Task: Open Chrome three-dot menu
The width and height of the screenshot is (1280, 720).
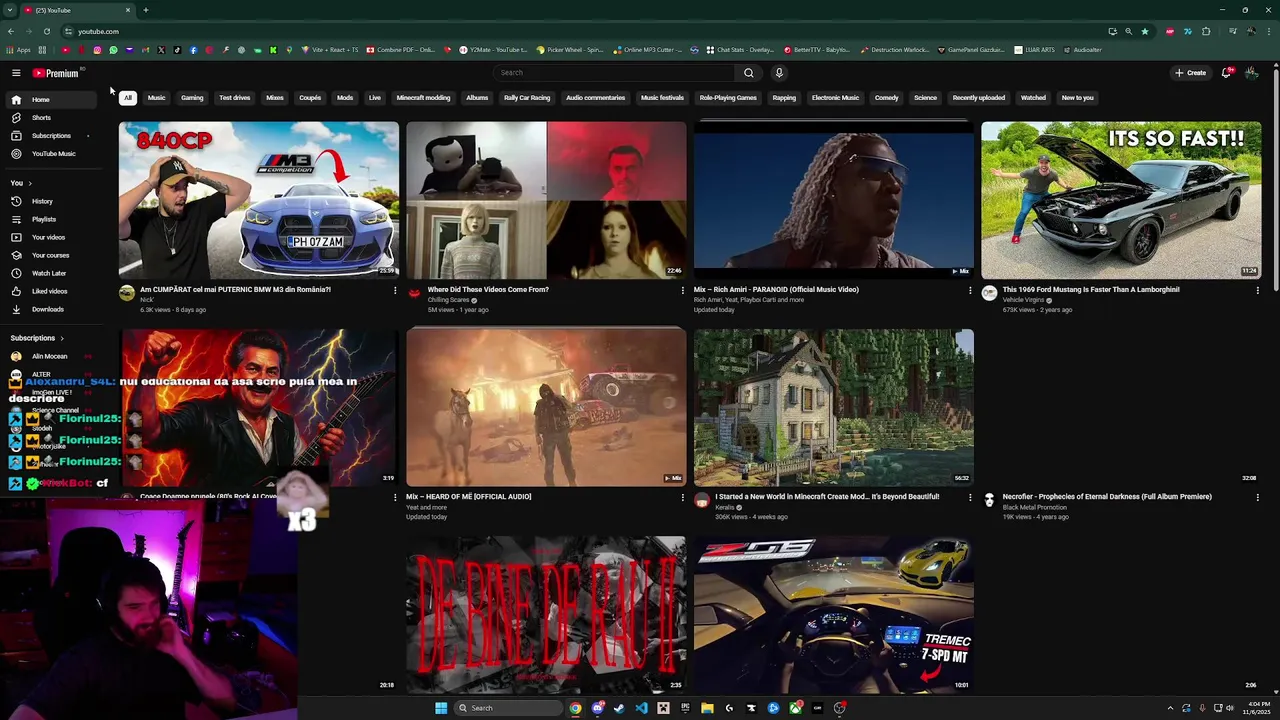Action: [1268, 31]
